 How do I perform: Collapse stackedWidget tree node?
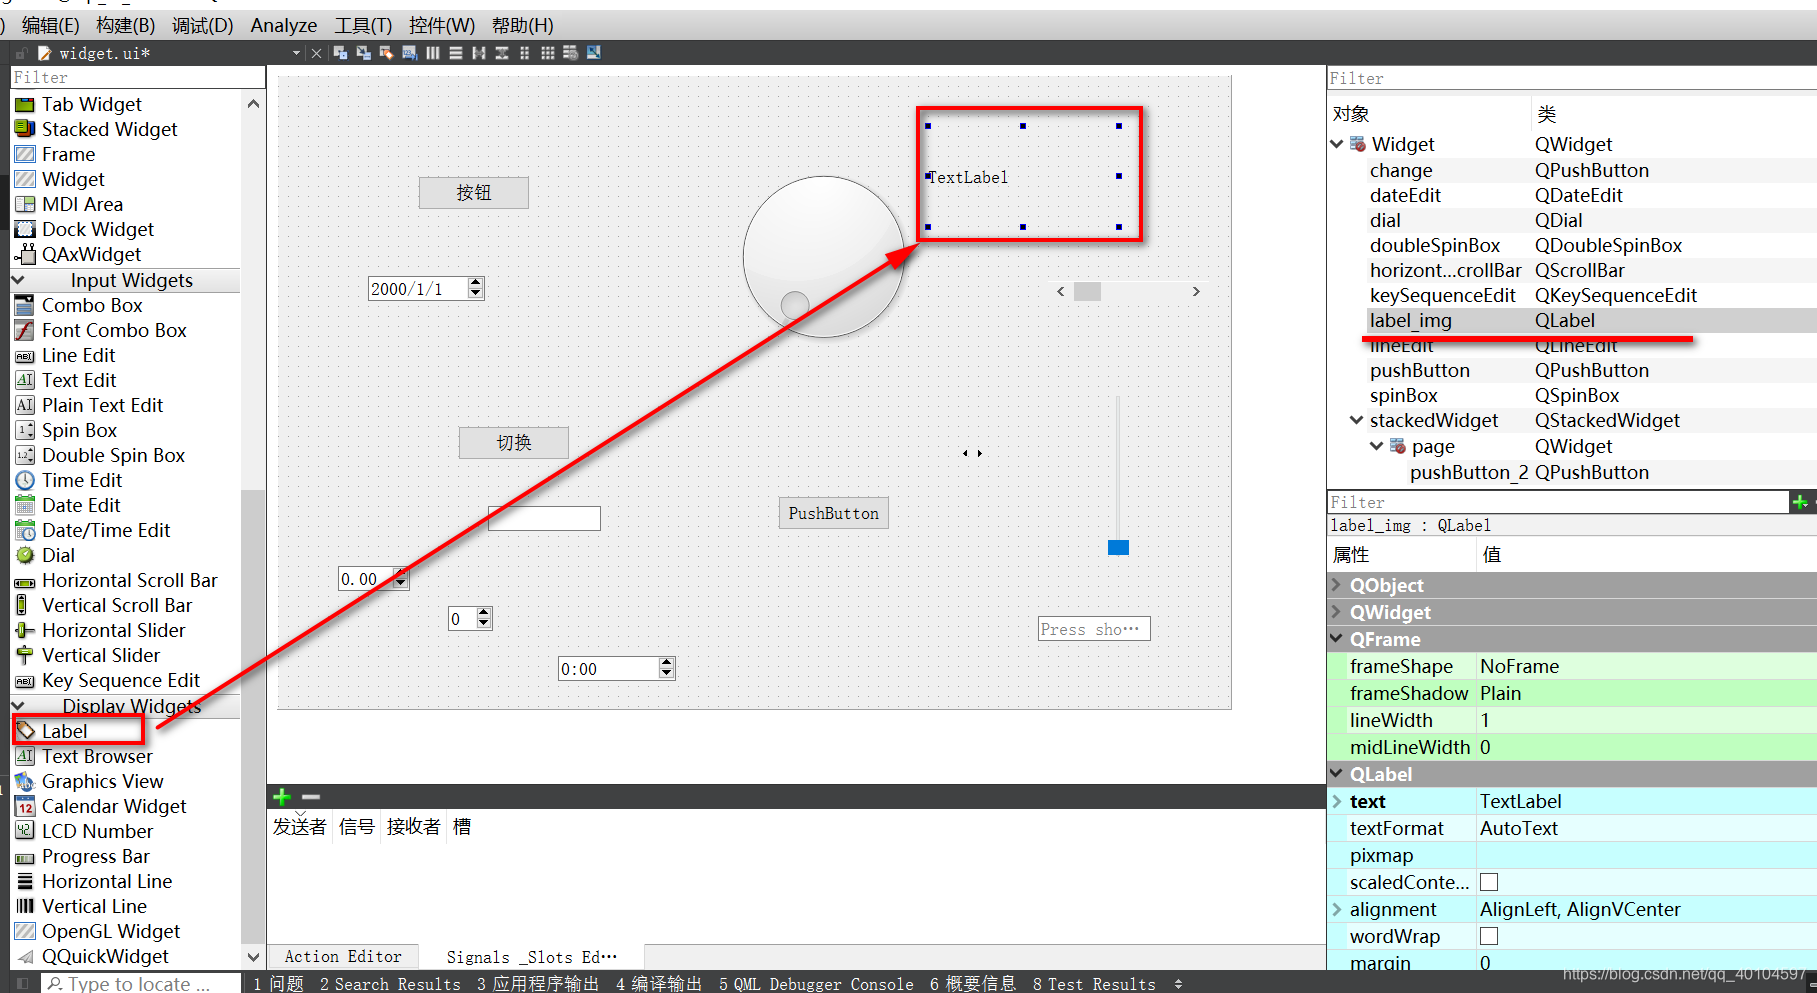[1357, 420]
